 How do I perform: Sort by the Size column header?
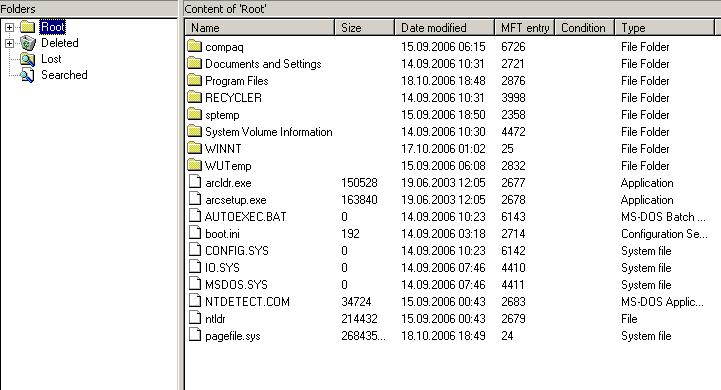point(365,28)
